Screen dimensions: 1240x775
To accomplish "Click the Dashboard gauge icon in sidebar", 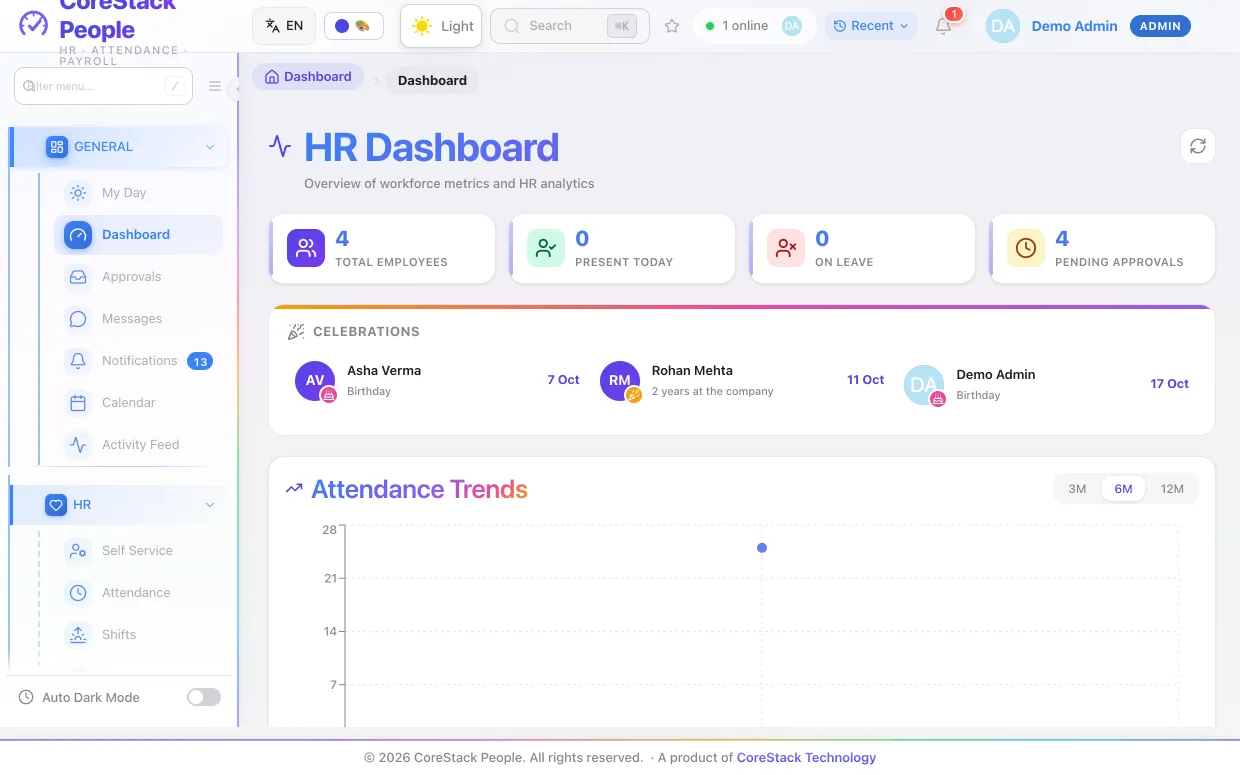I will [78, 235].
